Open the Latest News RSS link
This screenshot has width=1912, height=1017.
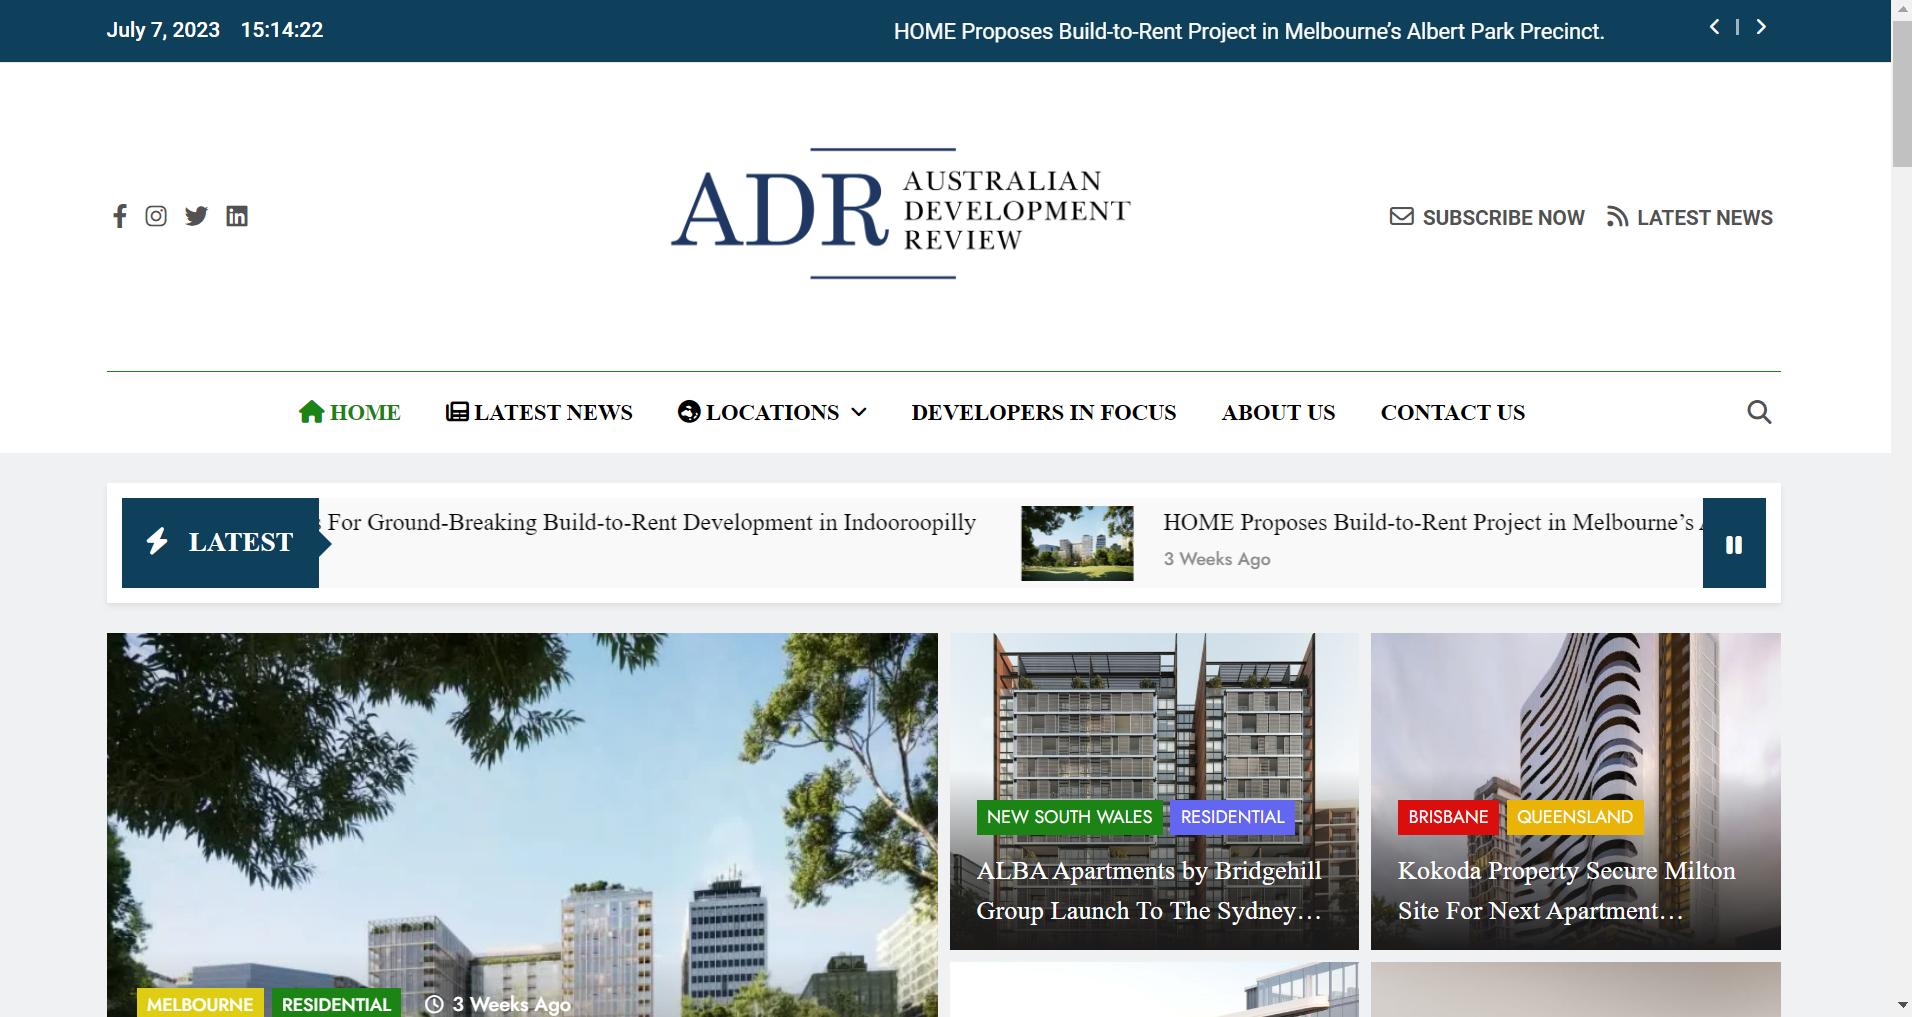click(1690, 217)
